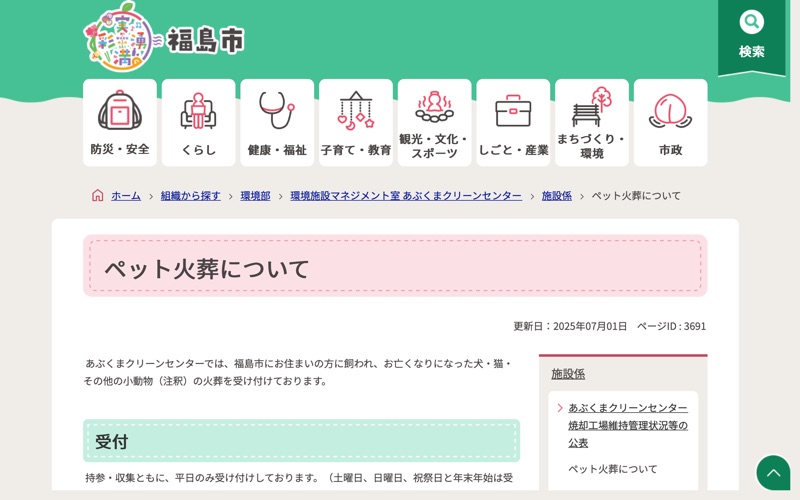Screen dimensions: 800x500
Task: Follow the 環境部 breadcrumb link
Action: tap(255, 195)
